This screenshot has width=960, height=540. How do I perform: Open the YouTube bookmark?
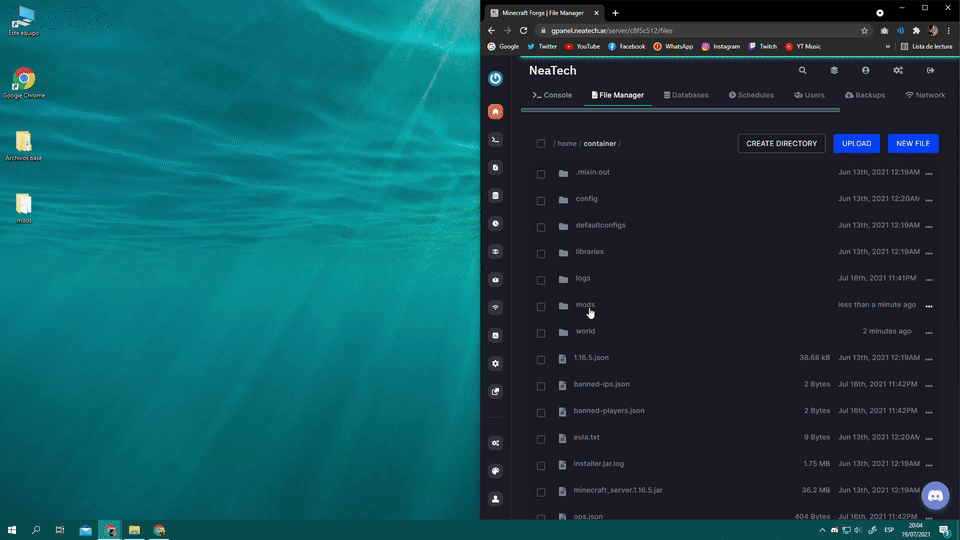point(582,47)
